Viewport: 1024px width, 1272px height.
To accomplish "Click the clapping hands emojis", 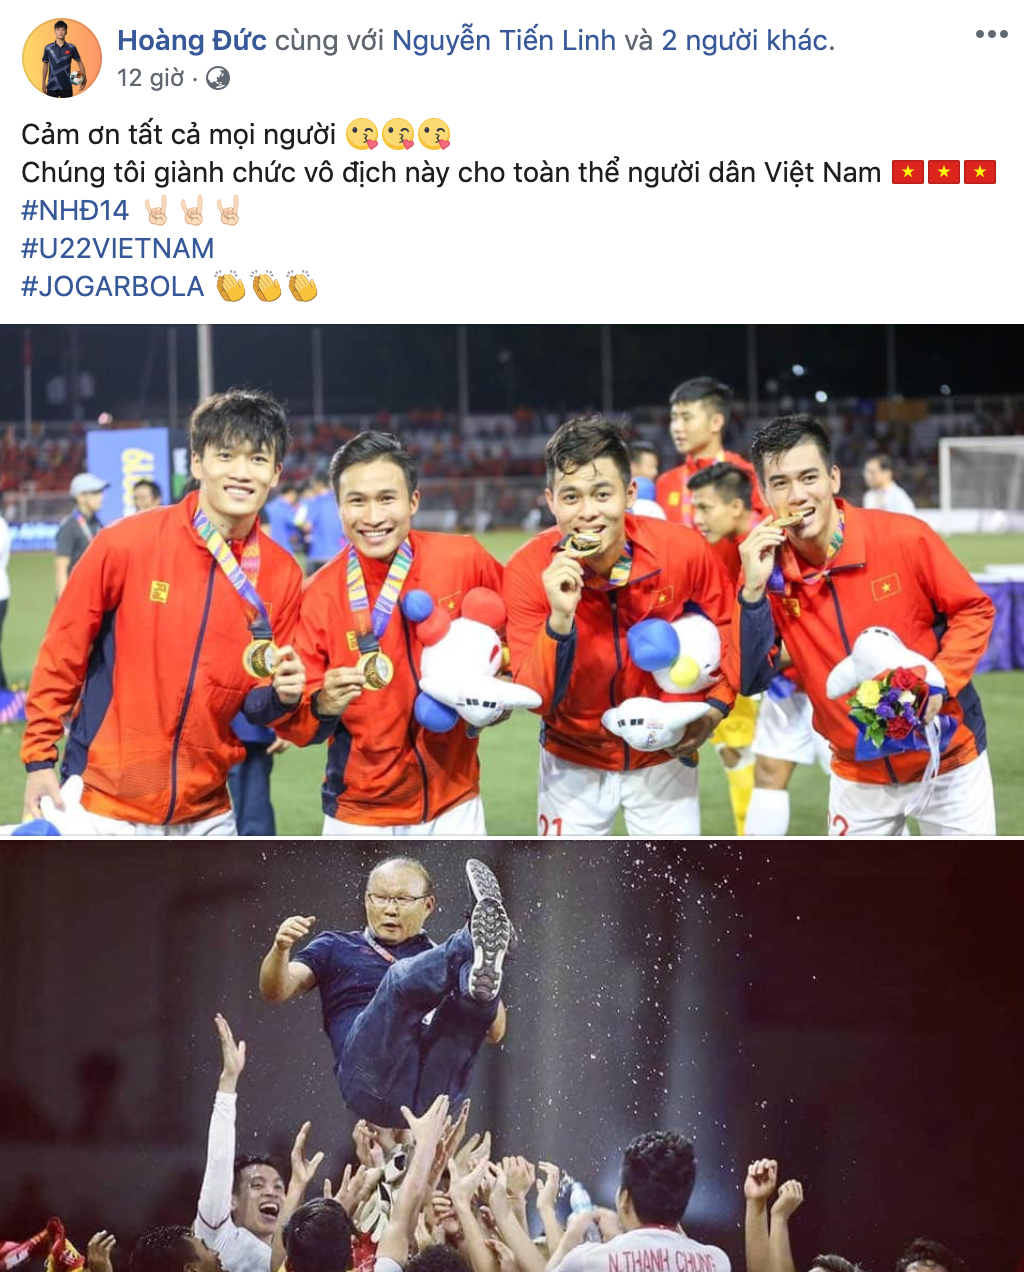I will [x=267, y=286].
